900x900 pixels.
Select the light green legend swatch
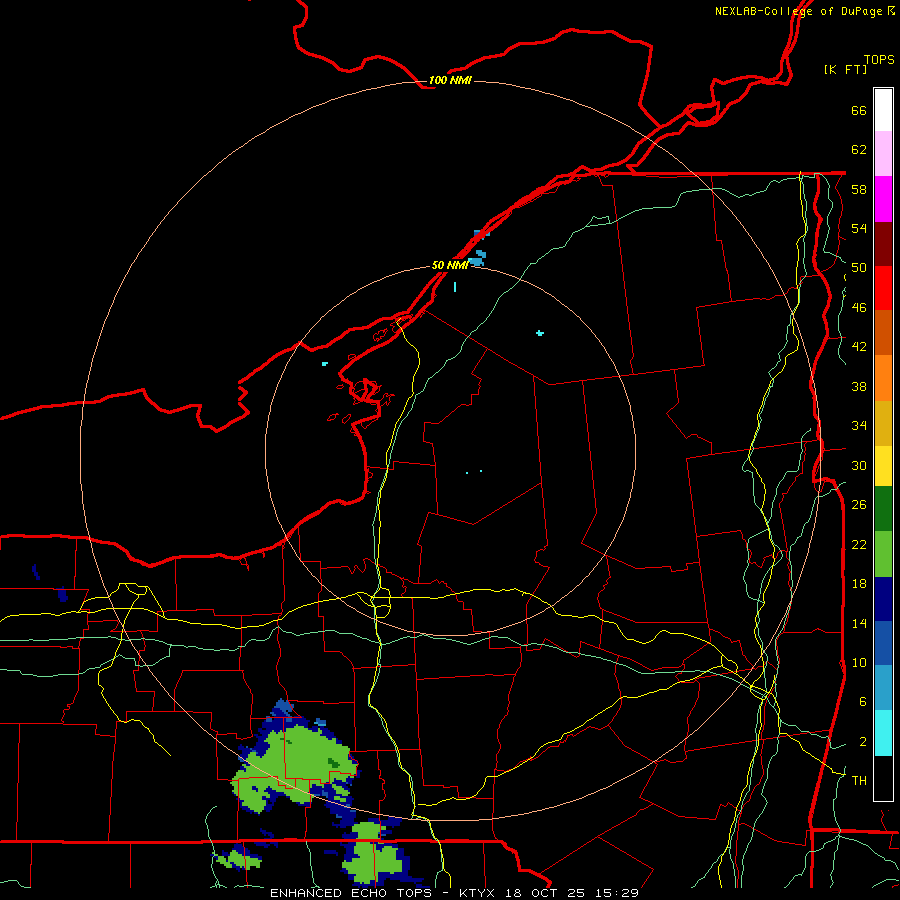(x=883, y=554)
